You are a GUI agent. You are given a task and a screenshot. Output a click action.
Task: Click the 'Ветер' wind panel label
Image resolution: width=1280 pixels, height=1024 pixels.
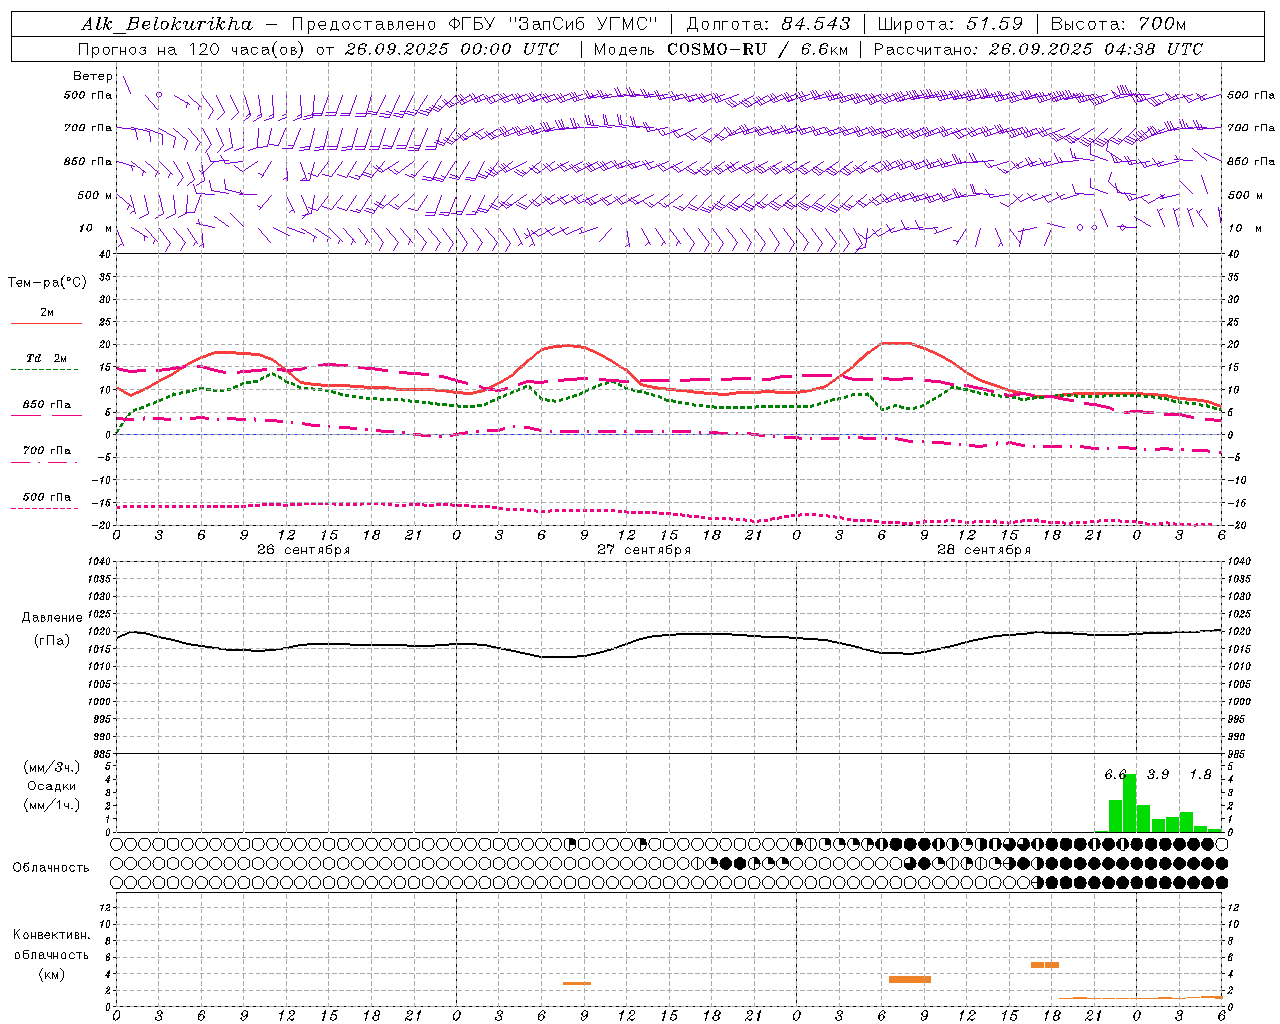point(93,76)
